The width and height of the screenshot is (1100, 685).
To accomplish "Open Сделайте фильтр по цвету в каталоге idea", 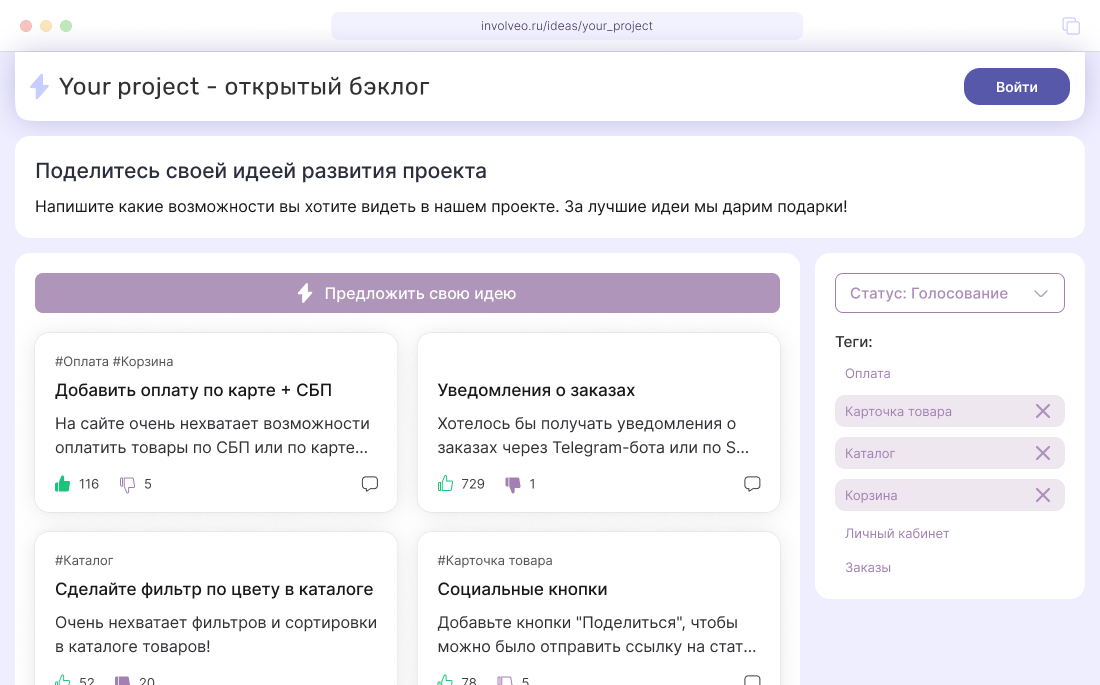I will [x=214, y=589].
